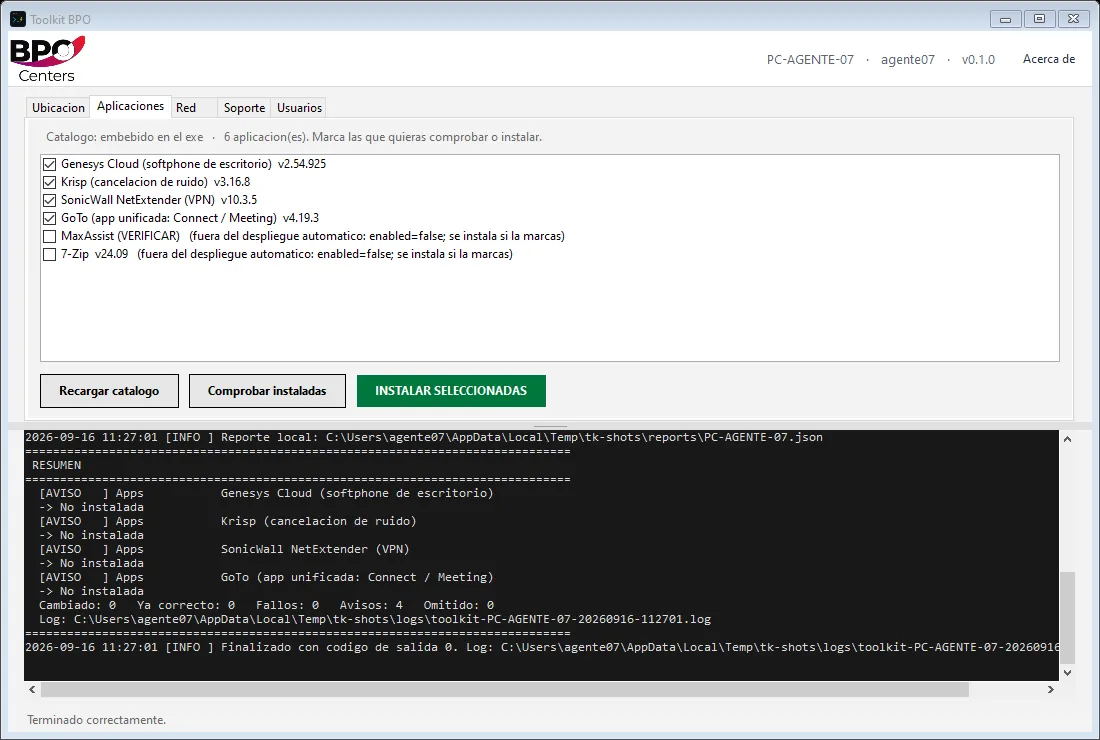
Task: Click the BPO Centers logo
Action: (47, 60)
